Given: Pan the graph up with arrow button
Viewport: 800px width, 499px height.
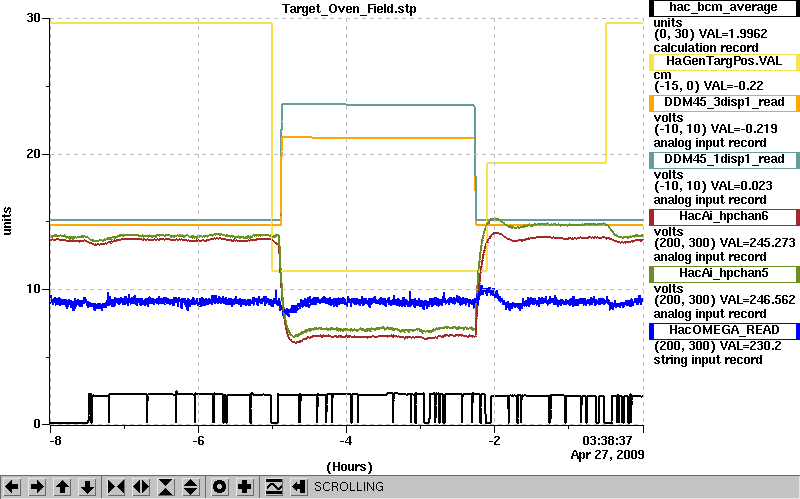Looking at the screenshot, I should (62, 487).
